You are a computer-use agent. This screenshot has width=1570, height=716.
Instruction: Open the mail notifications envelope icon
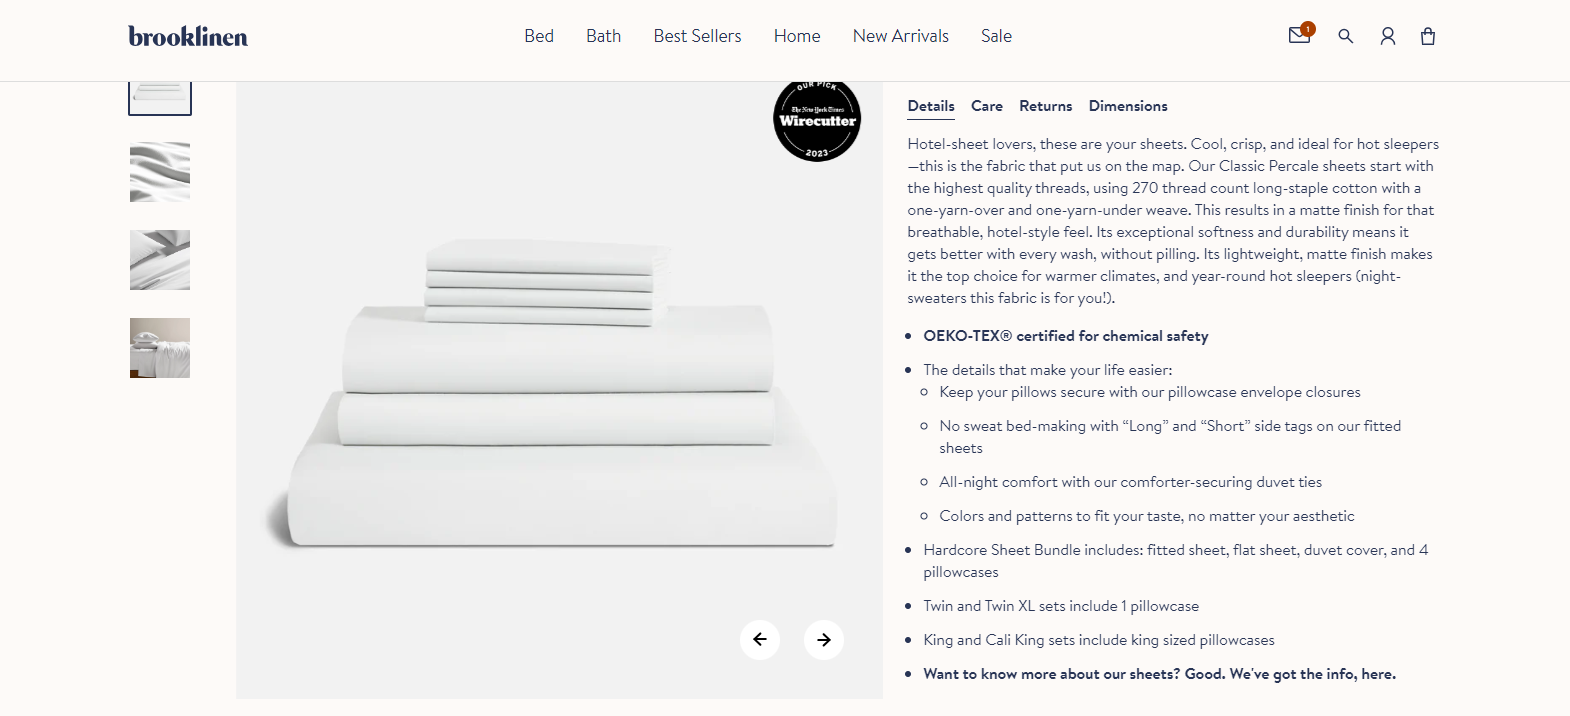1300,35
